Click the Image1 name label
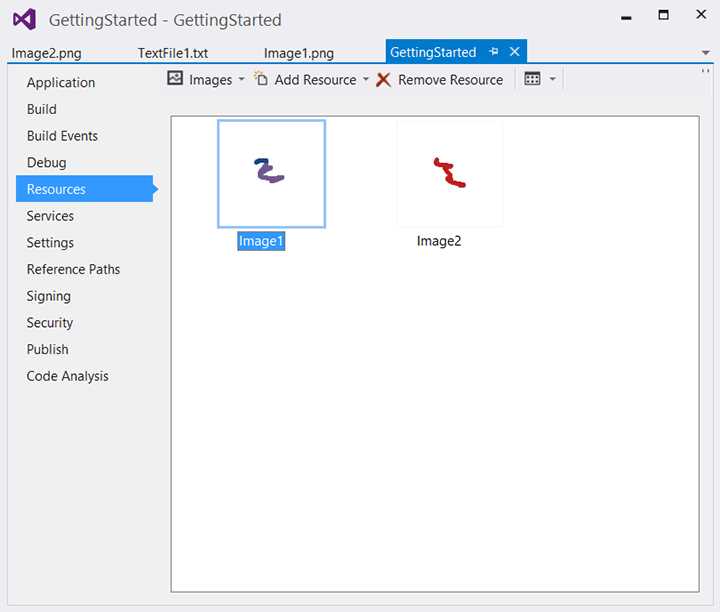Screen dimensions: 720x612 [x=261, y=241]
